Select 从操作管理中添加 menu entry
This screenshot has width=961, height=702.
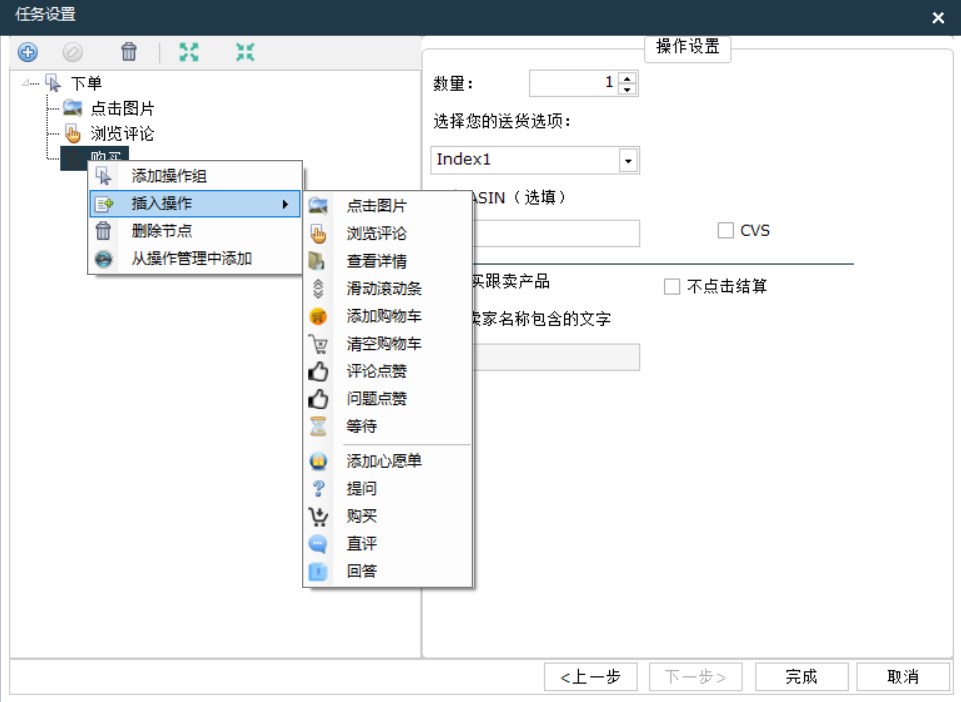tap(196, 259)
